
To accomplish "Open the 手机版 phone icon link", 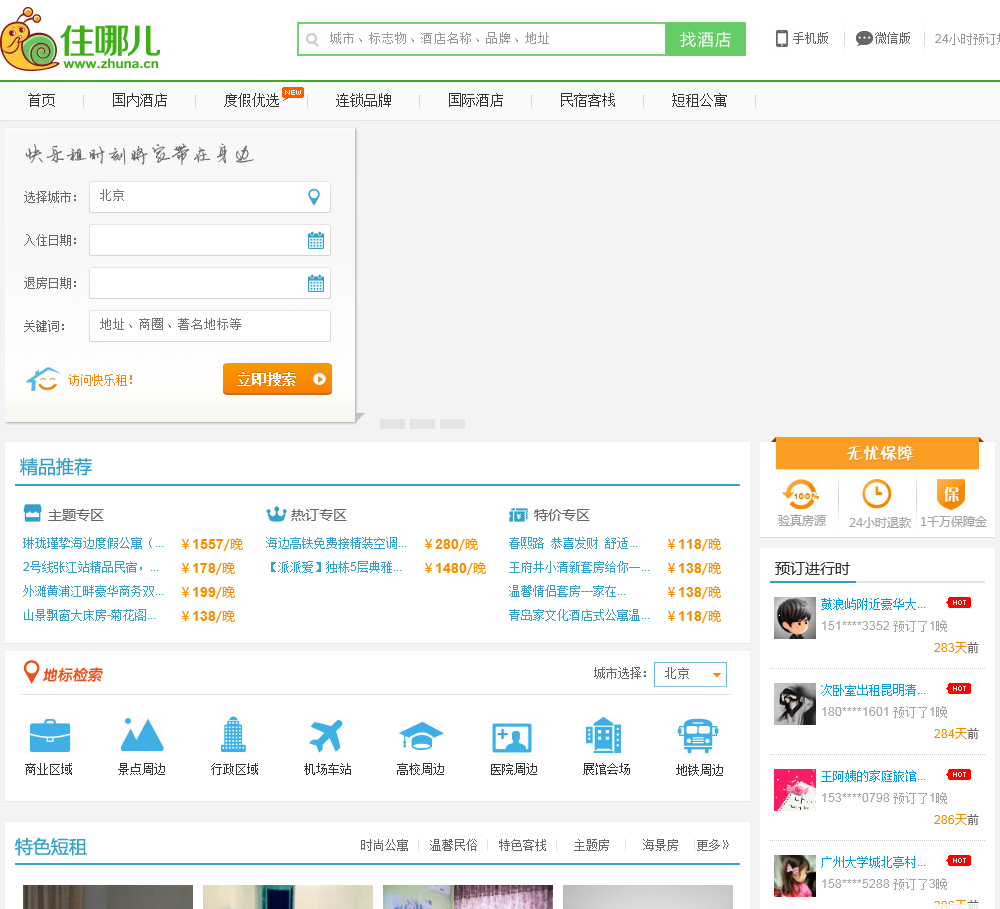I will (781, 39).
